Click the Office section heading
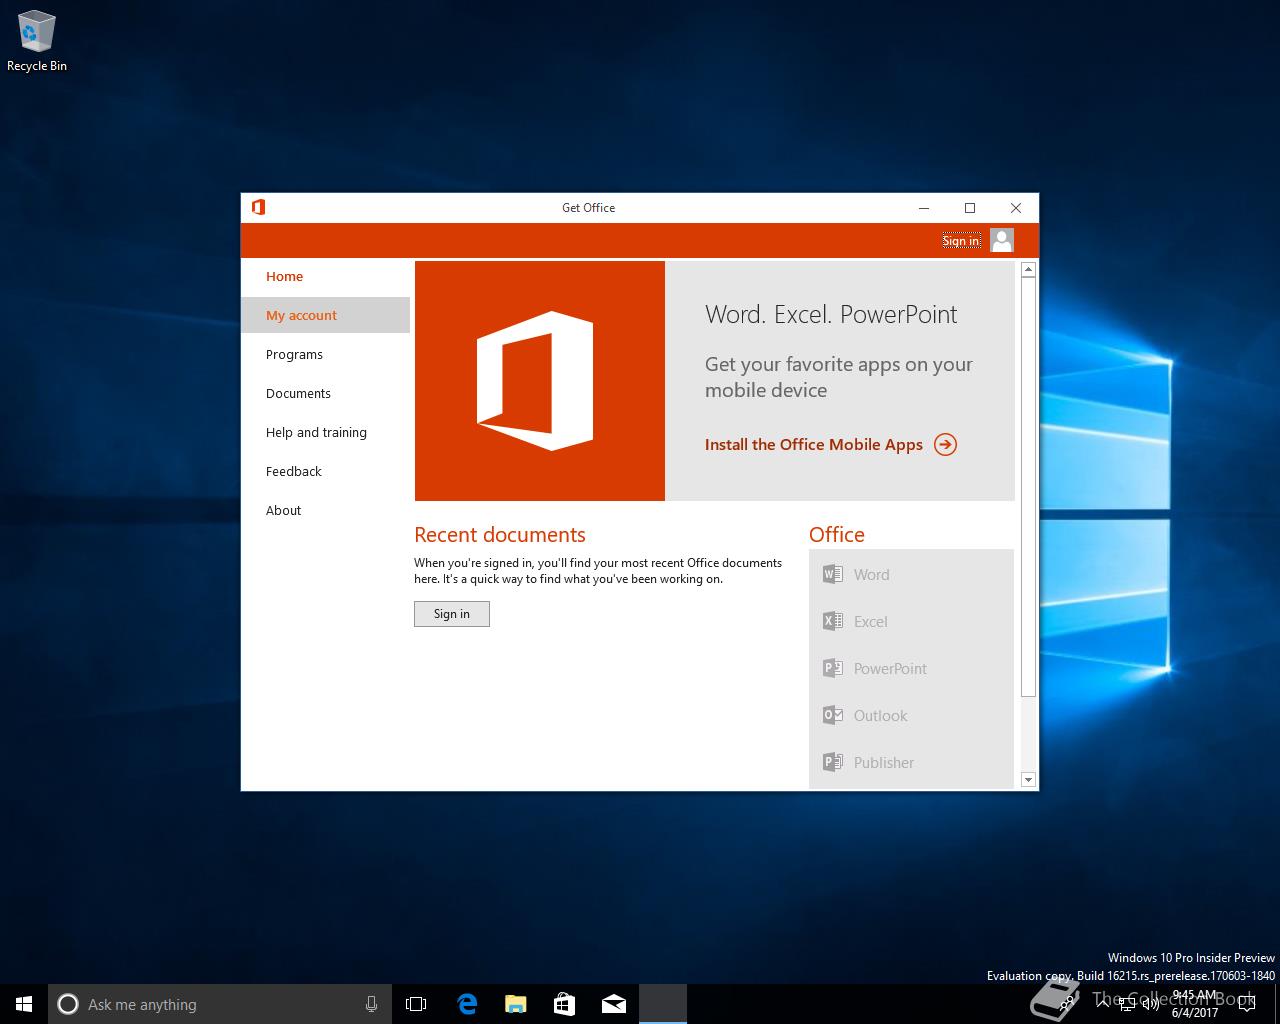Viewport: 1280px width, 1024px height. tap(837, 534)
